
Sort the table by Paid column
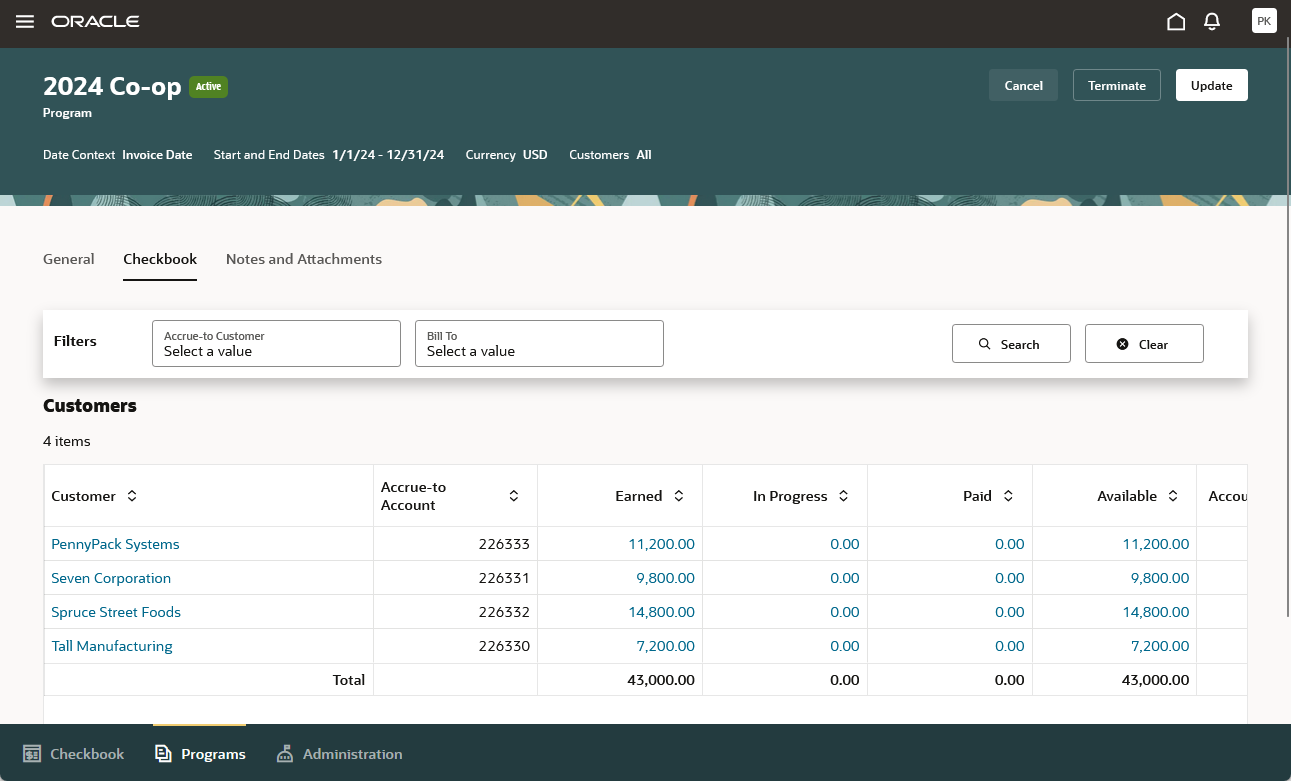coord(1009,495)
